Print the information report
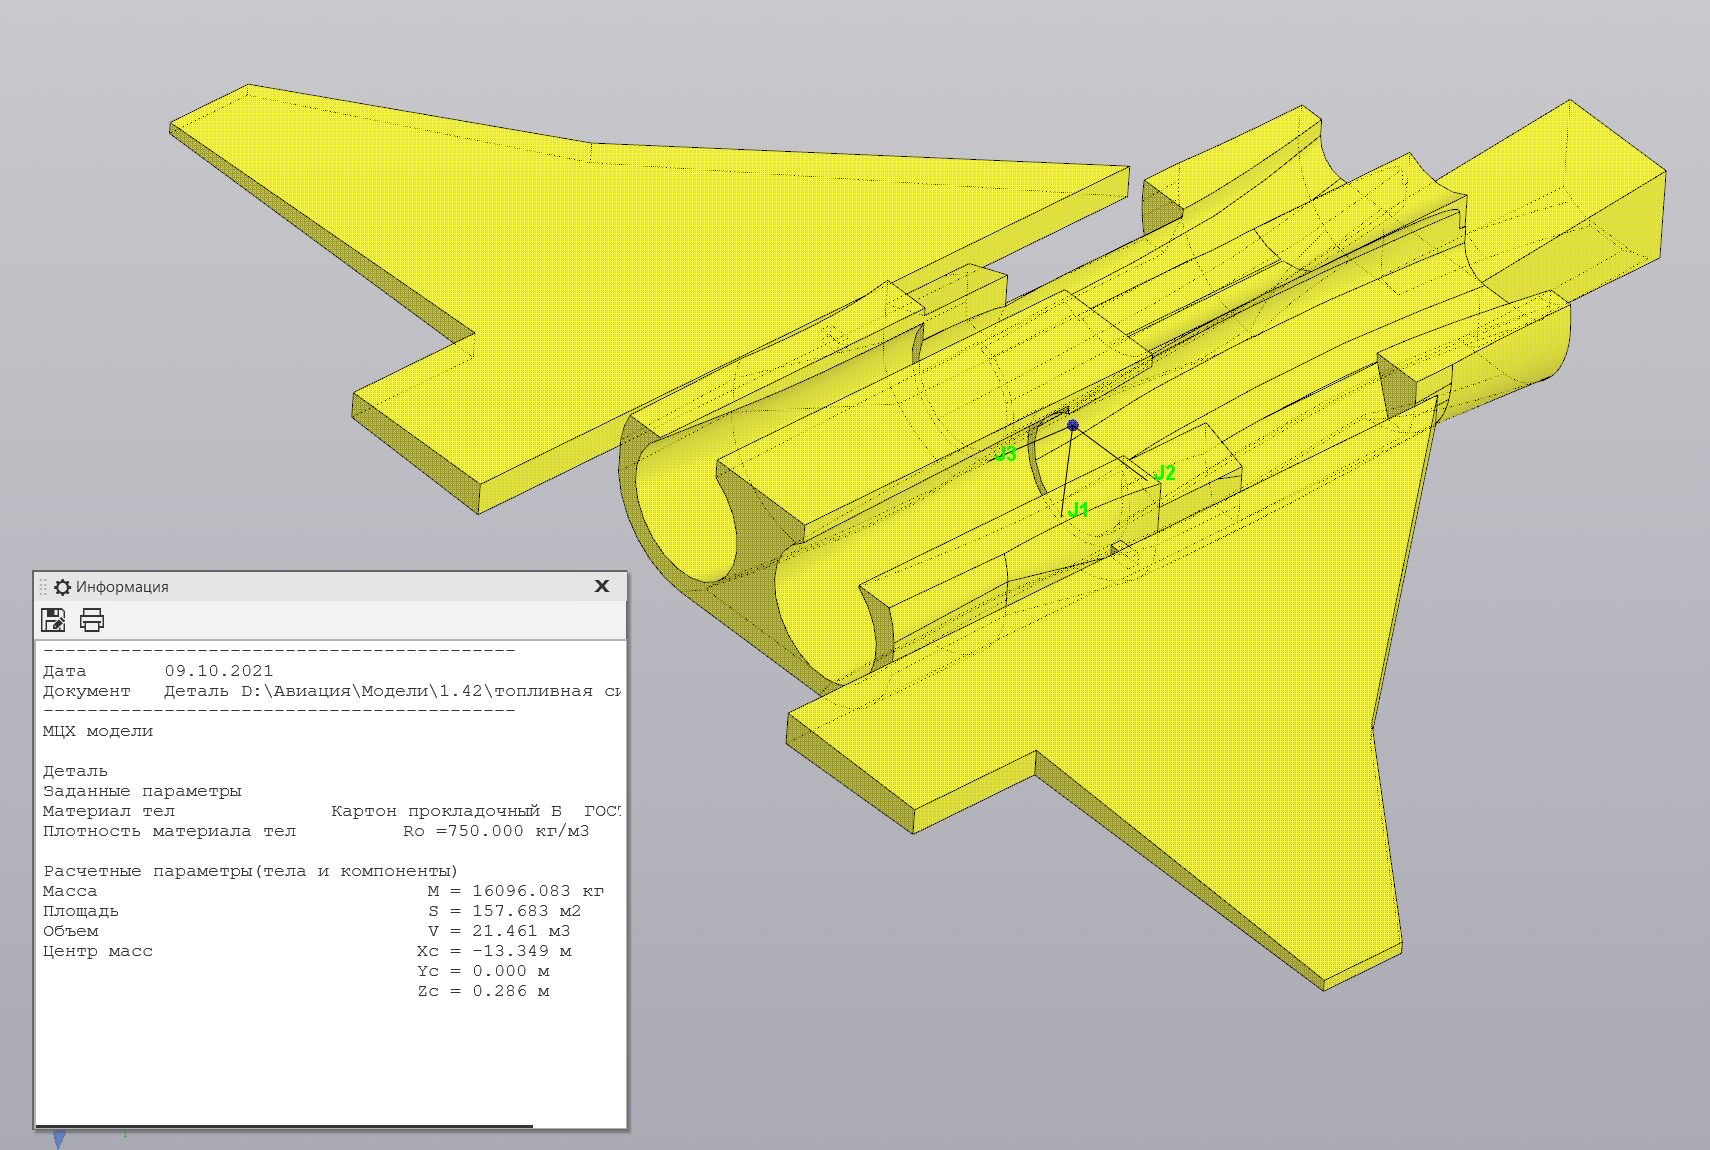This screenshot has width=1710, height=1150. [x=92, y=620]
